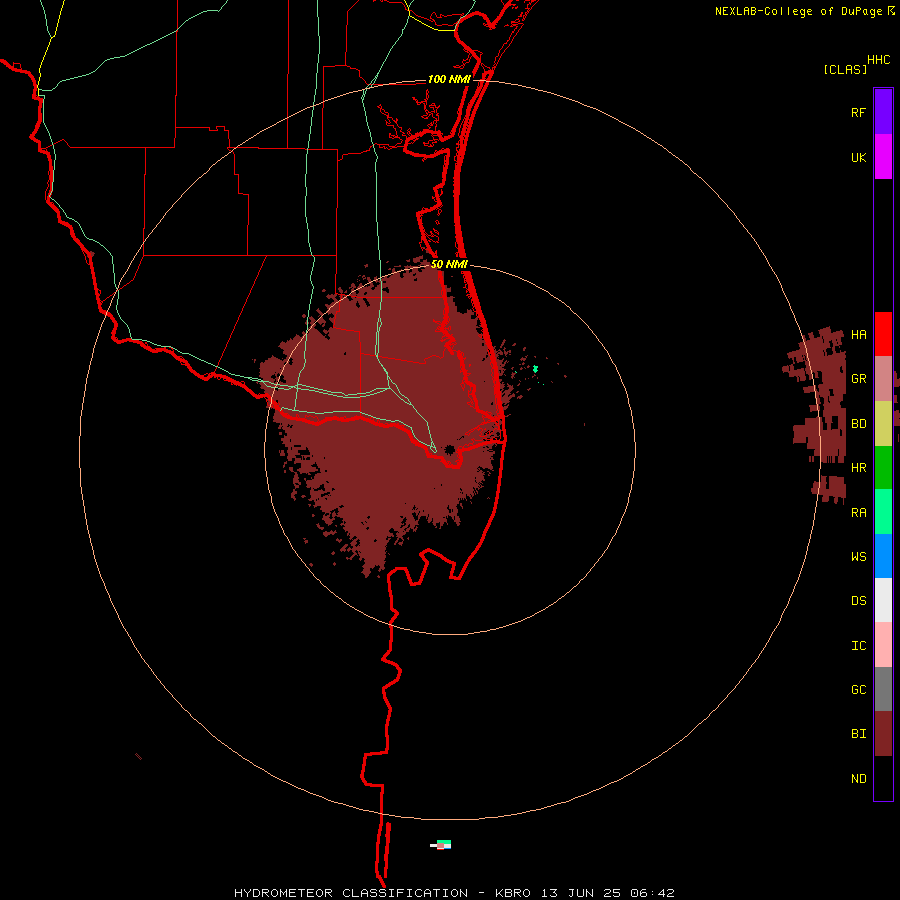Select the dusty pink GR legend swatch

[x=883, y=378]
